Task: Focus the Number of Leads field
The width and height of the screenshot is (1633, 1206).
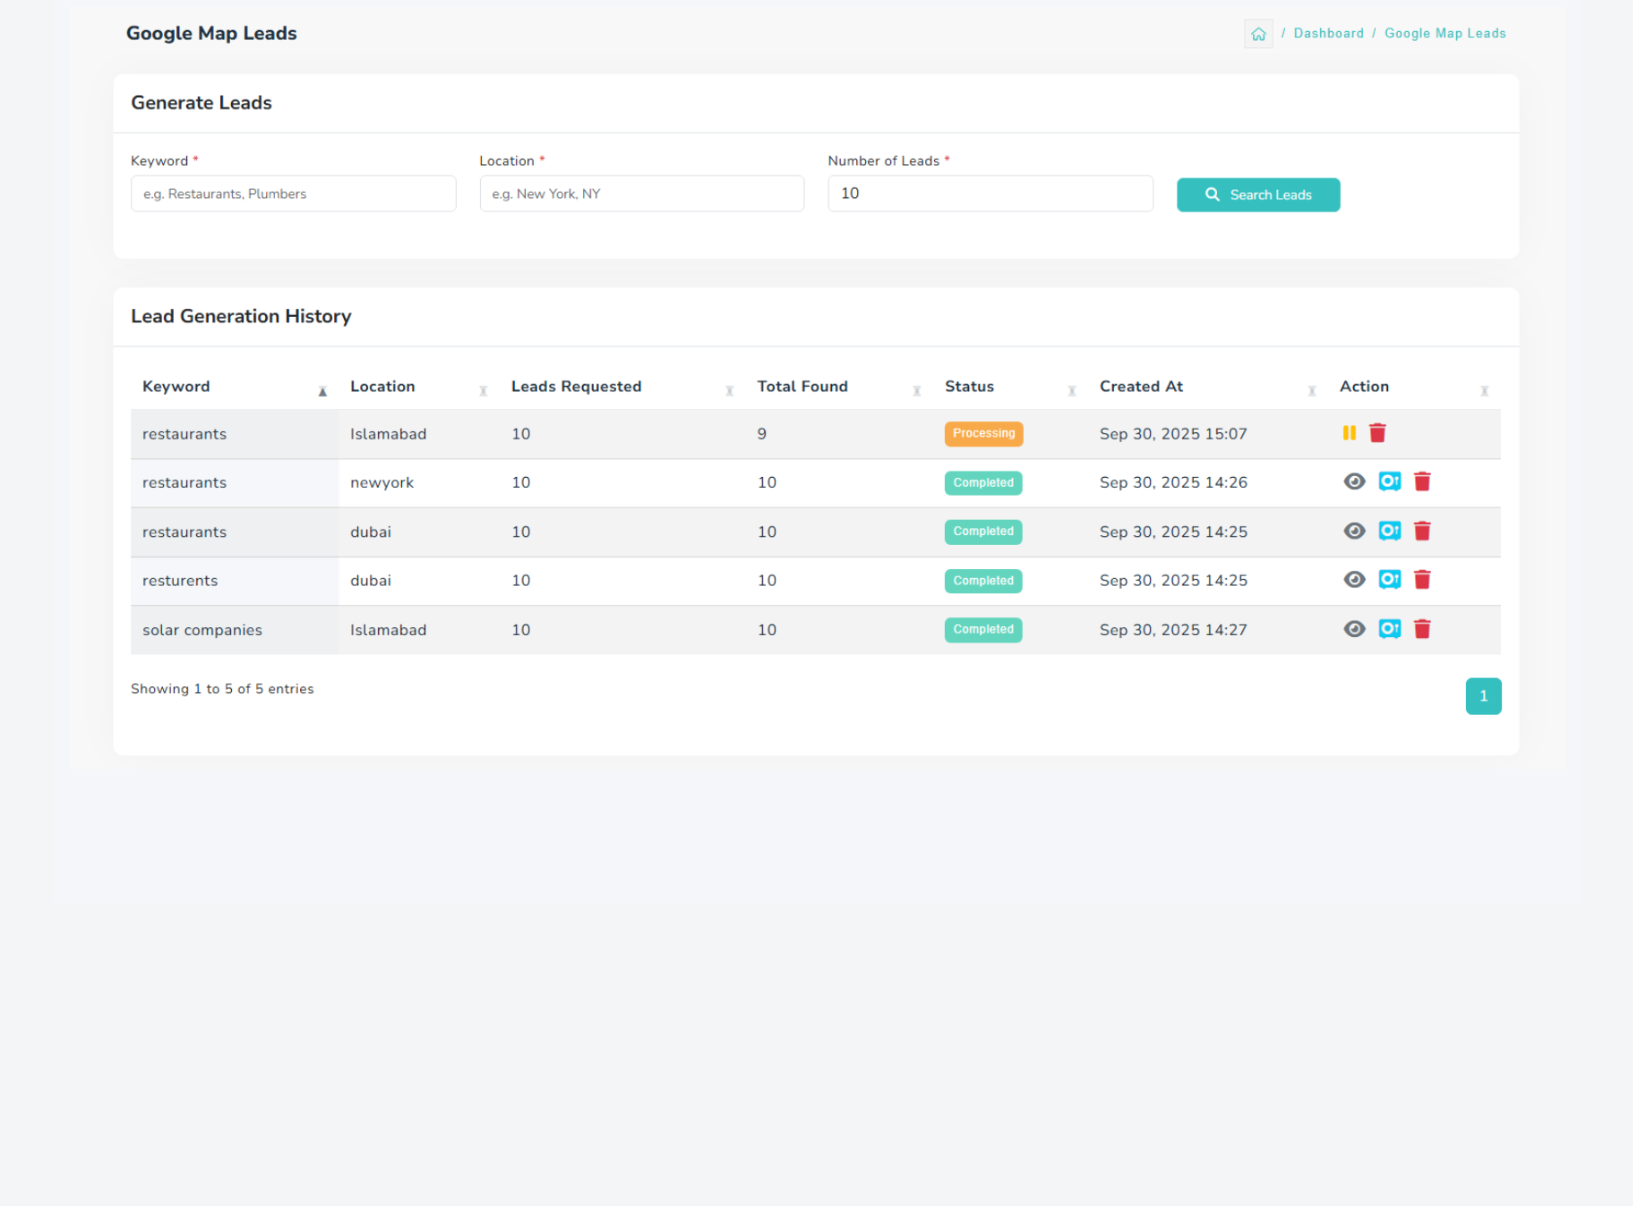Action: click(x=990, y=194)
